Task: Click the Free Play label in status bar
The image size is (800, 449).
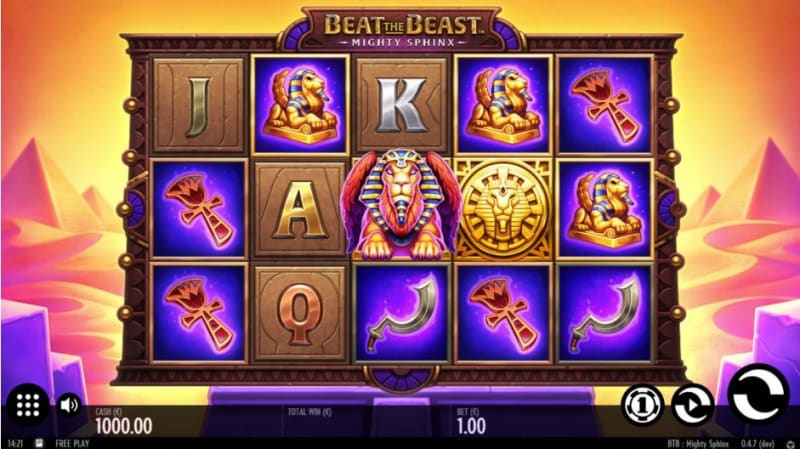Action: pos(72,443)
